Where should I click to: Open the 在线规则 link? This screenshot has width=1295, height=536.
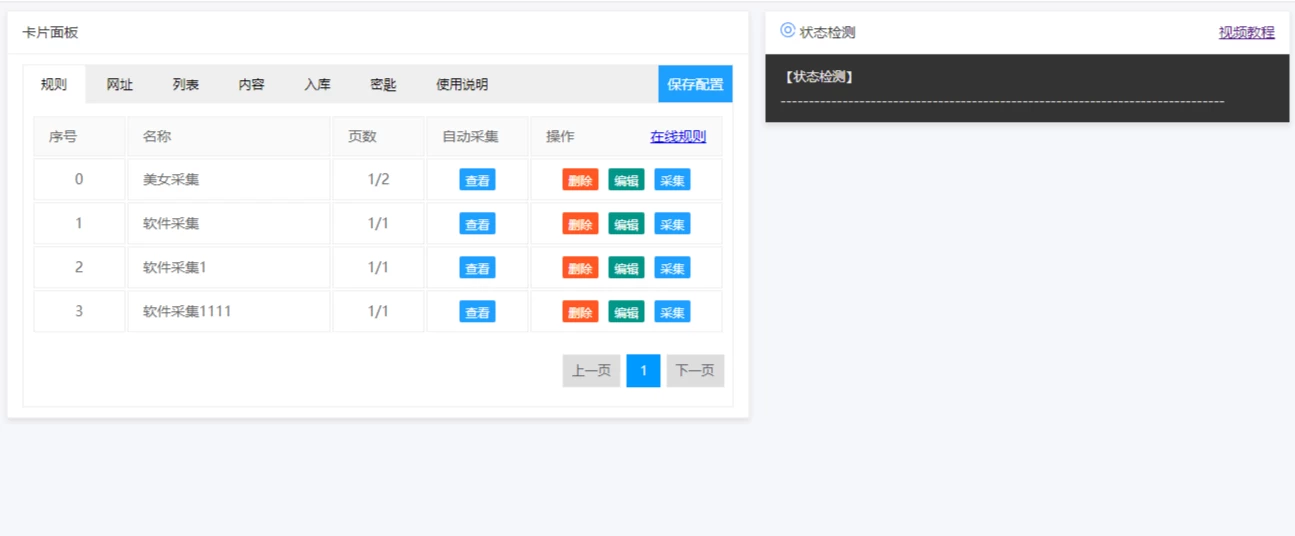678,137
